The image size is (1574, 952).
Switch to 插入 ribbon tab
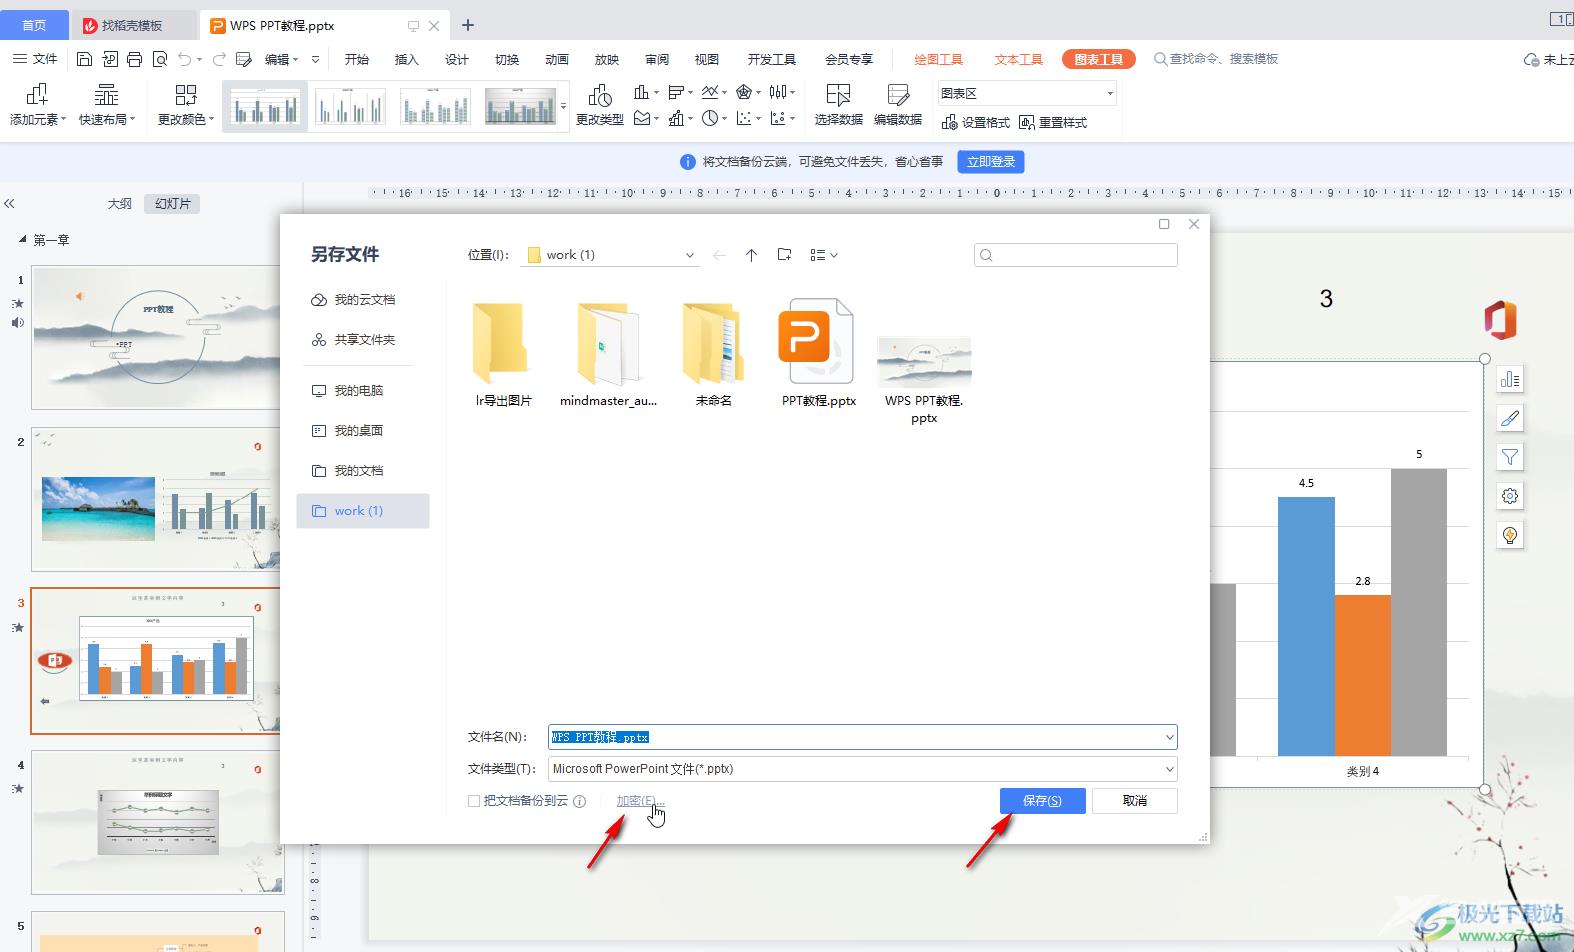click(x=407, y=59)
